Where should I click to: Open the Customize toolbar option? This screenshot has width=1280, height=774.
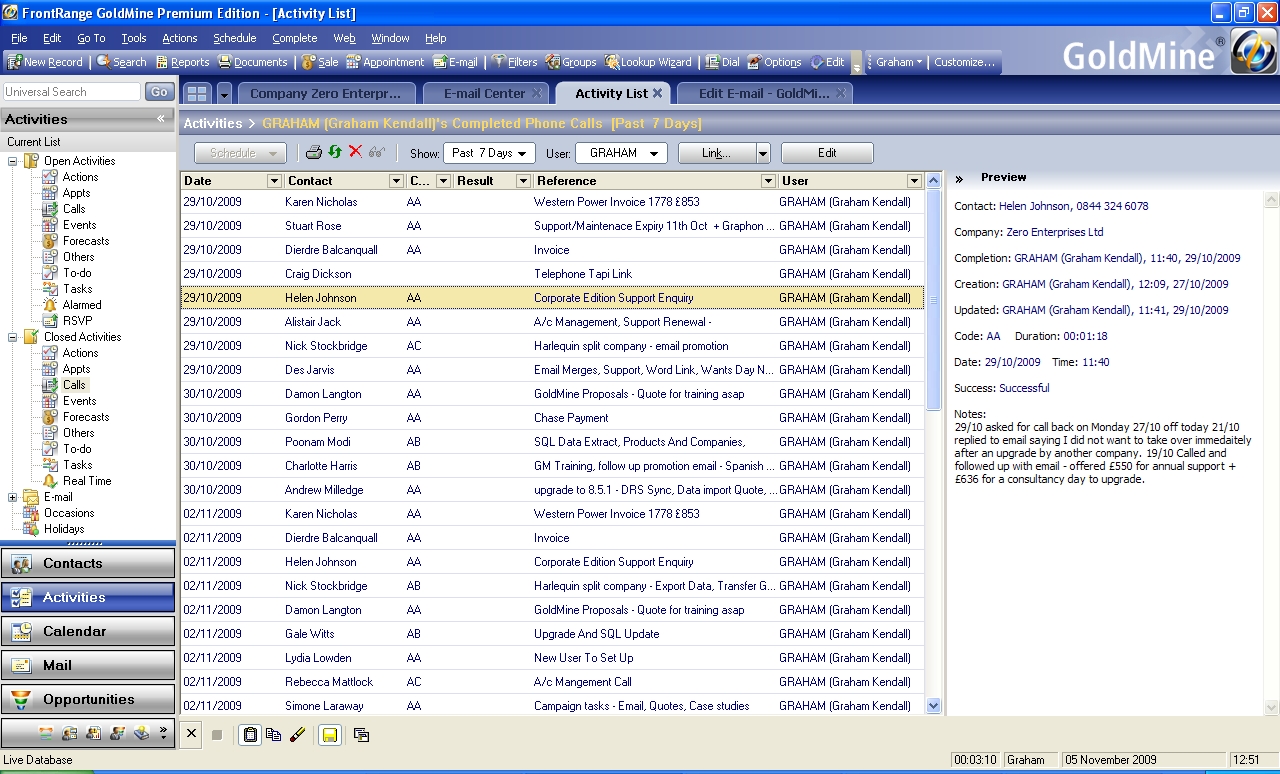point(964,62)
